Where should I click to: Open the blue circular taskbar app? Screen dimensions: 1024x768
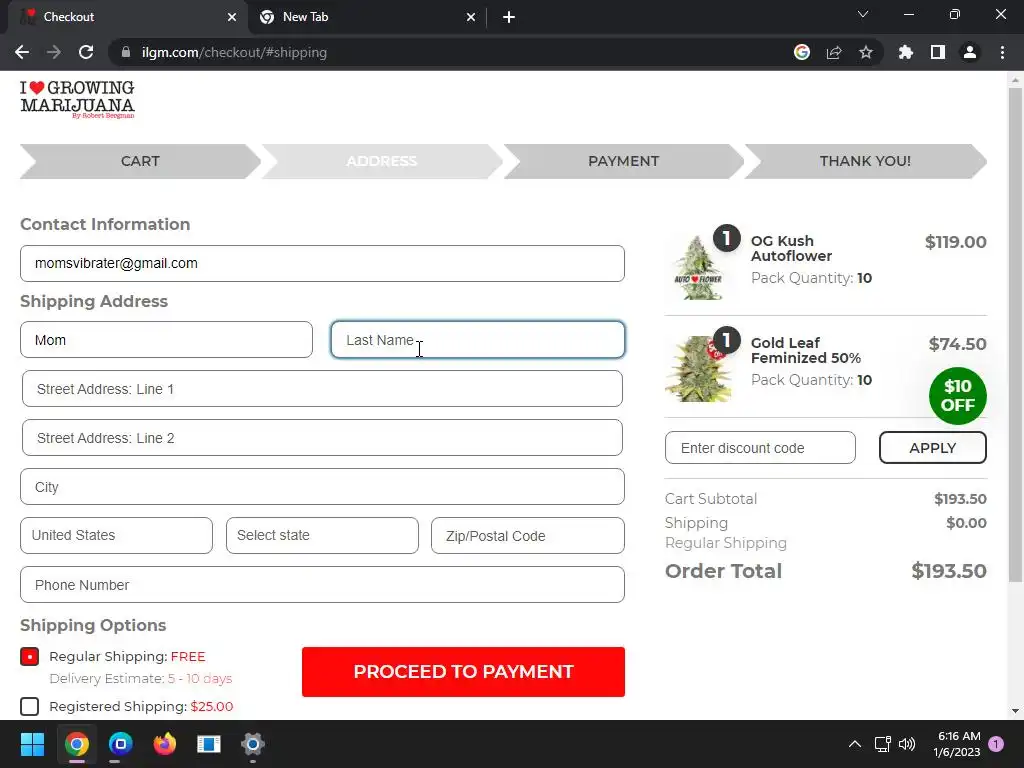120,744
